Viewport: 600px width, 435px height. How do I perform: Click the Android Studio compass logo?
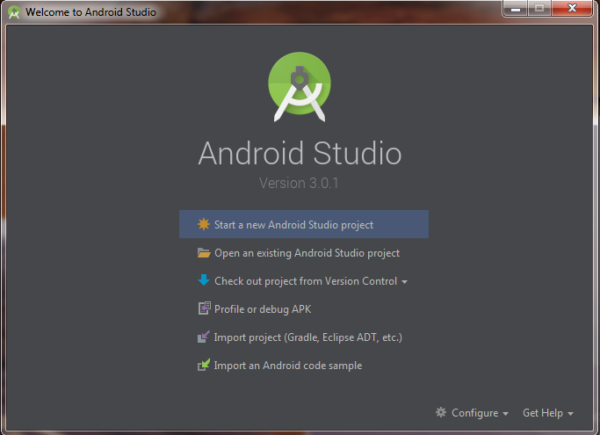299,84
